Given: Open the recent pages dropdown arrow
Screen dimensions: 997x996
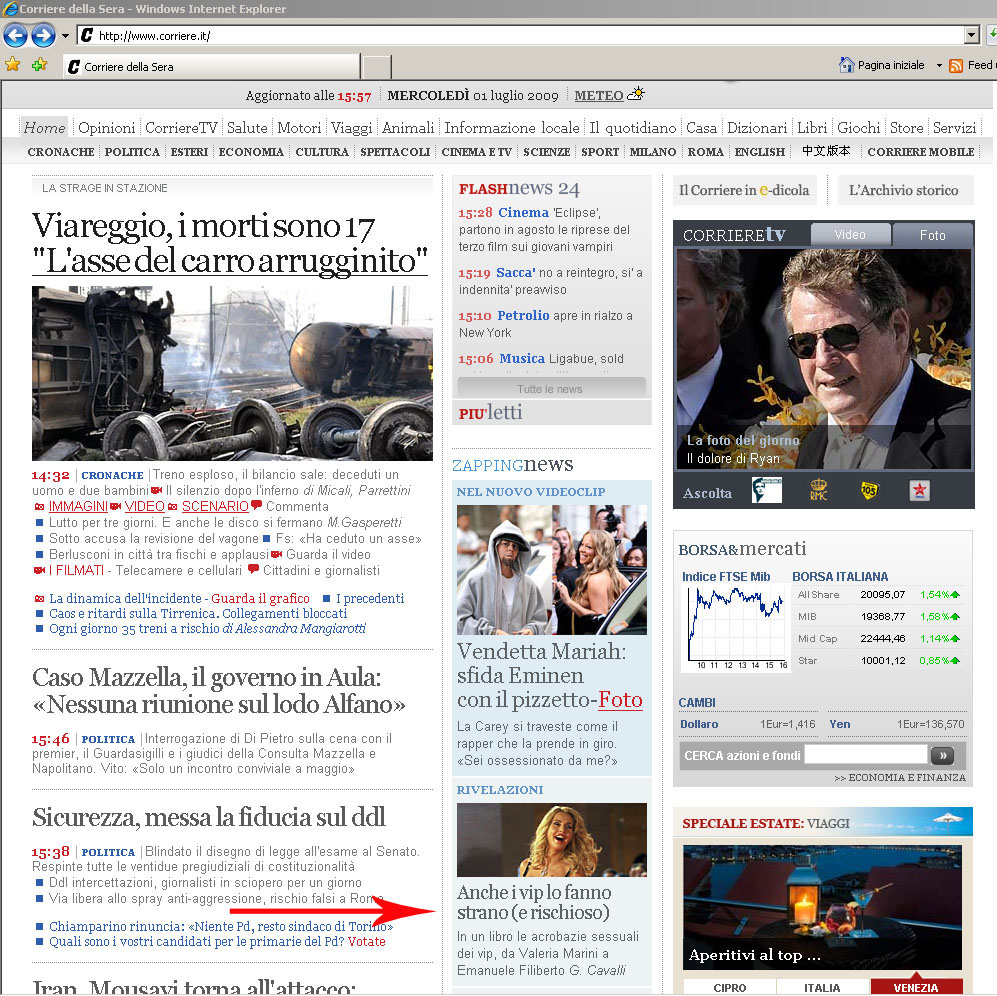Looking at the screenshot, I should point(65,36).
